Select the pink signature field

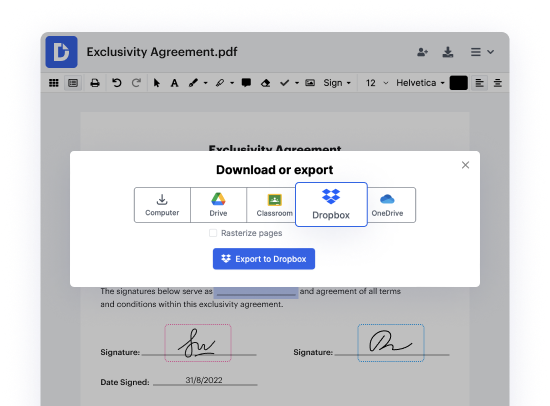tap(198, 343)
